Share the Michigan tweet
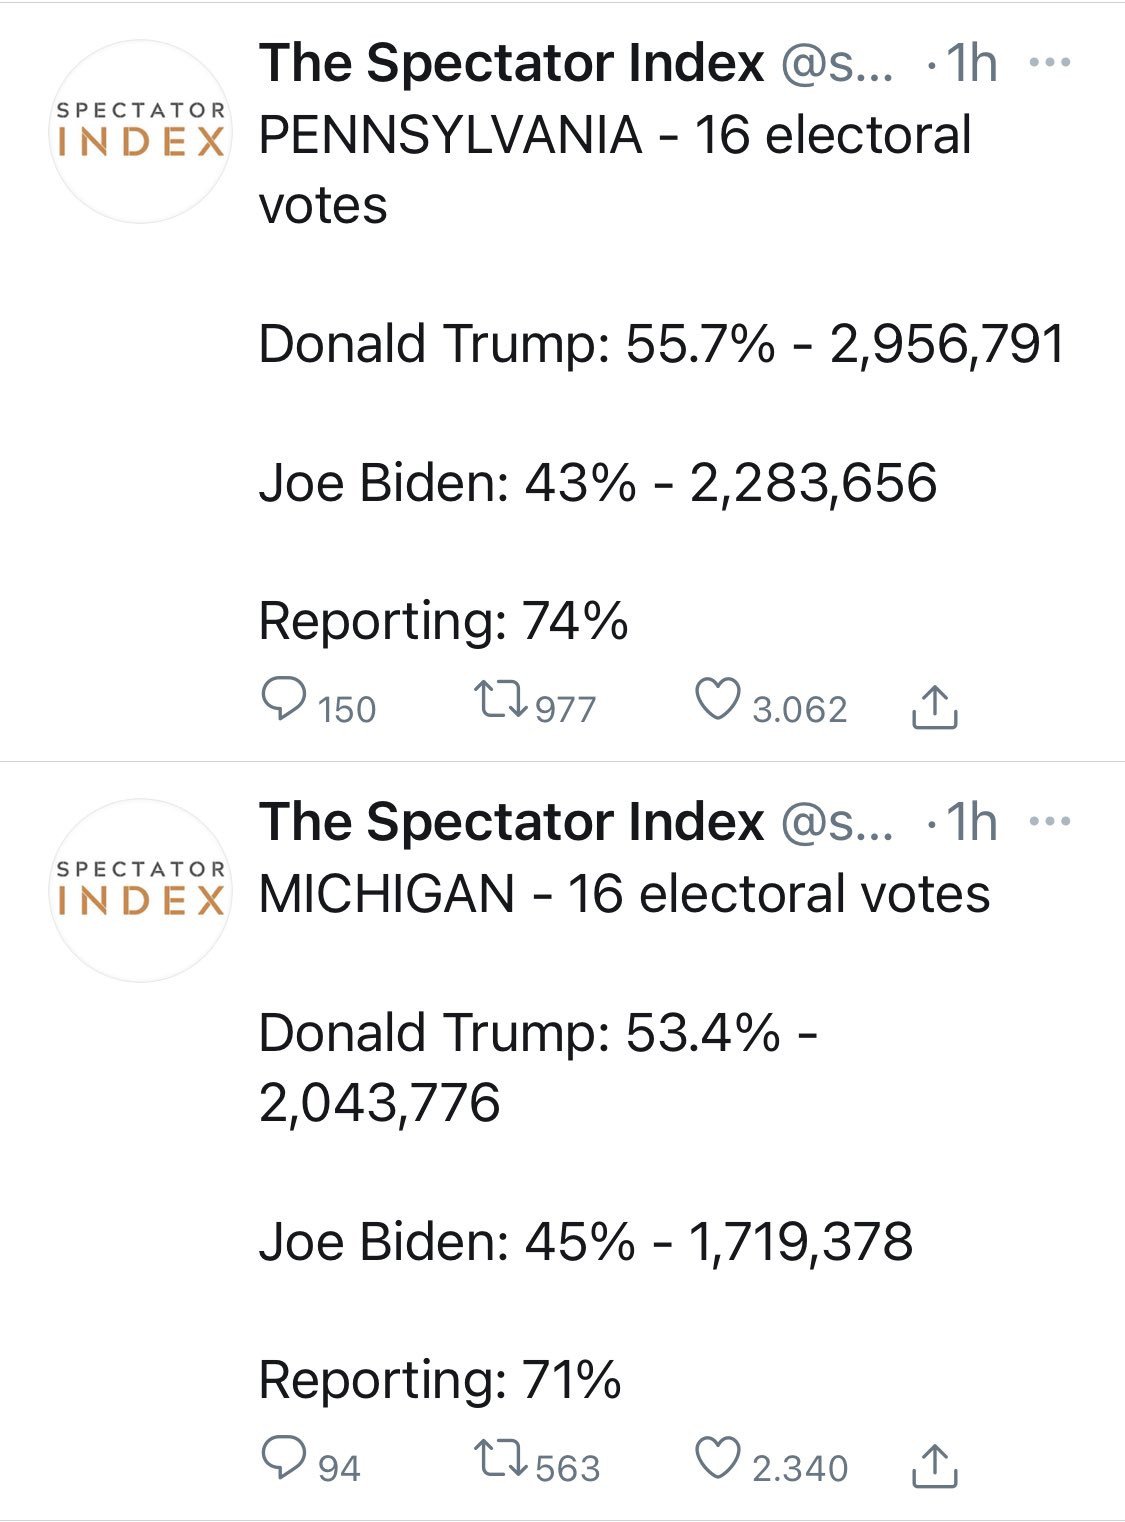 click(x=935, y=1466)
